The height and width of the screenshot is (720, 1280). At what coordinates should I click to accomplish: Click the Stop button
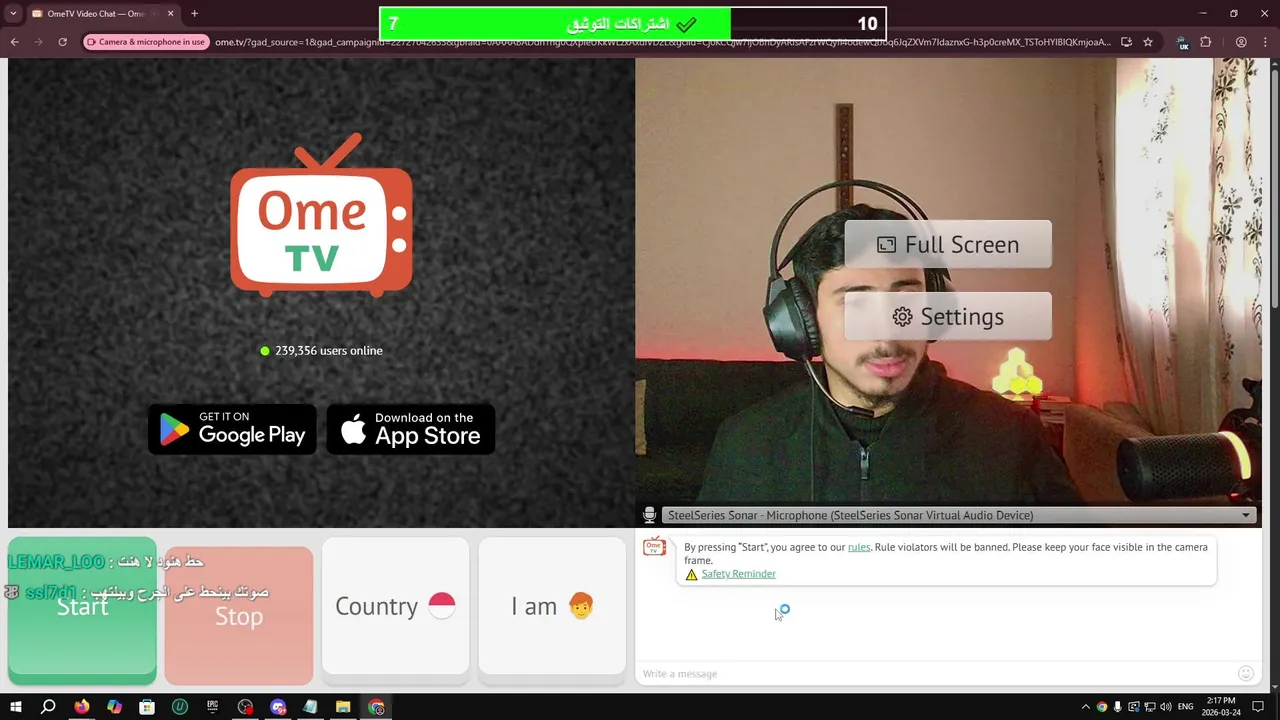239,616
